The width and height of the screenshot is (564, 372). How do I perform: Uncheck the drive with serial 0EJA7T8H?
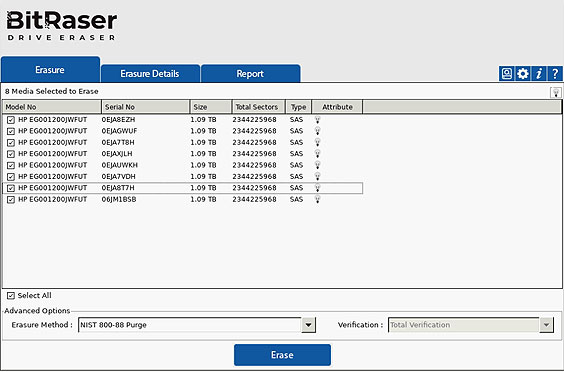pyautogui.click(x=11, y=143)
